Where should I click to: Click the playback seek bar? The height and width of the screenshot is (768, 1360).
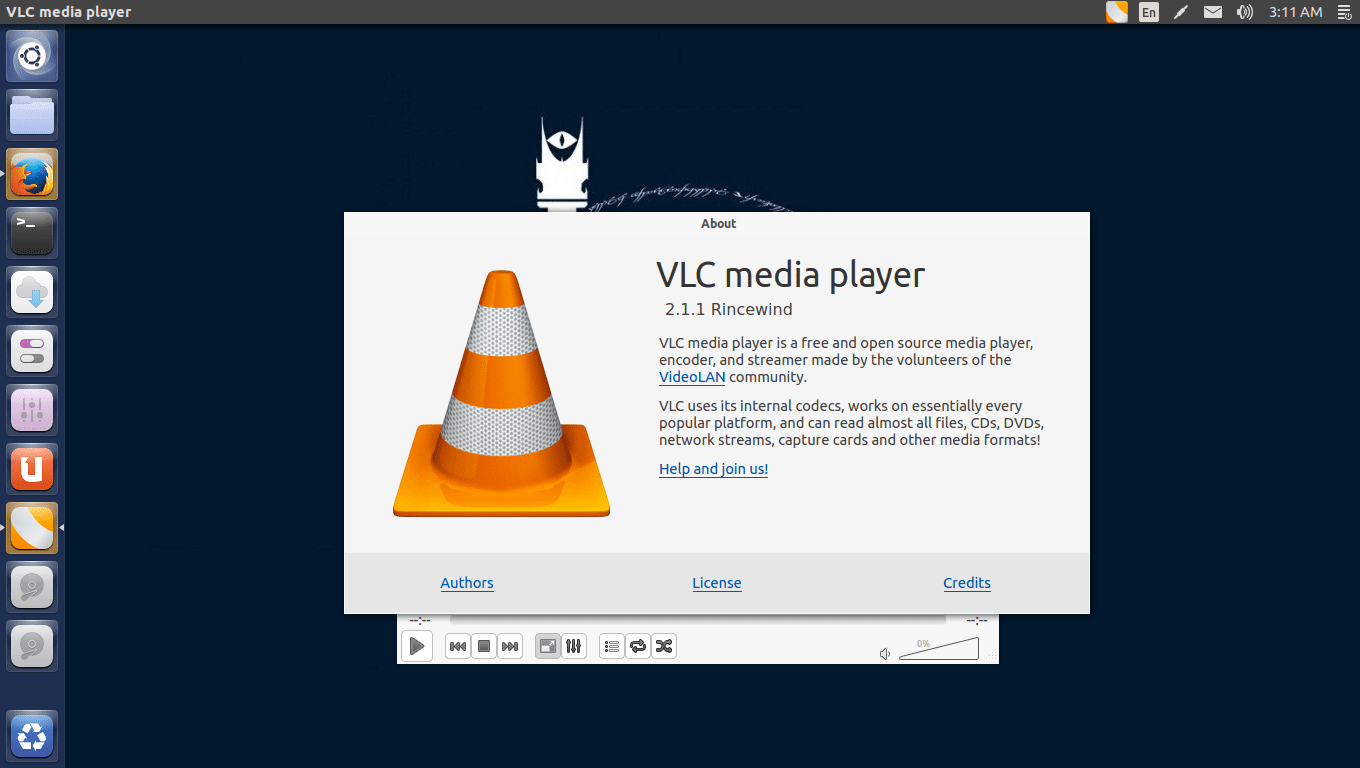(697, 620)
